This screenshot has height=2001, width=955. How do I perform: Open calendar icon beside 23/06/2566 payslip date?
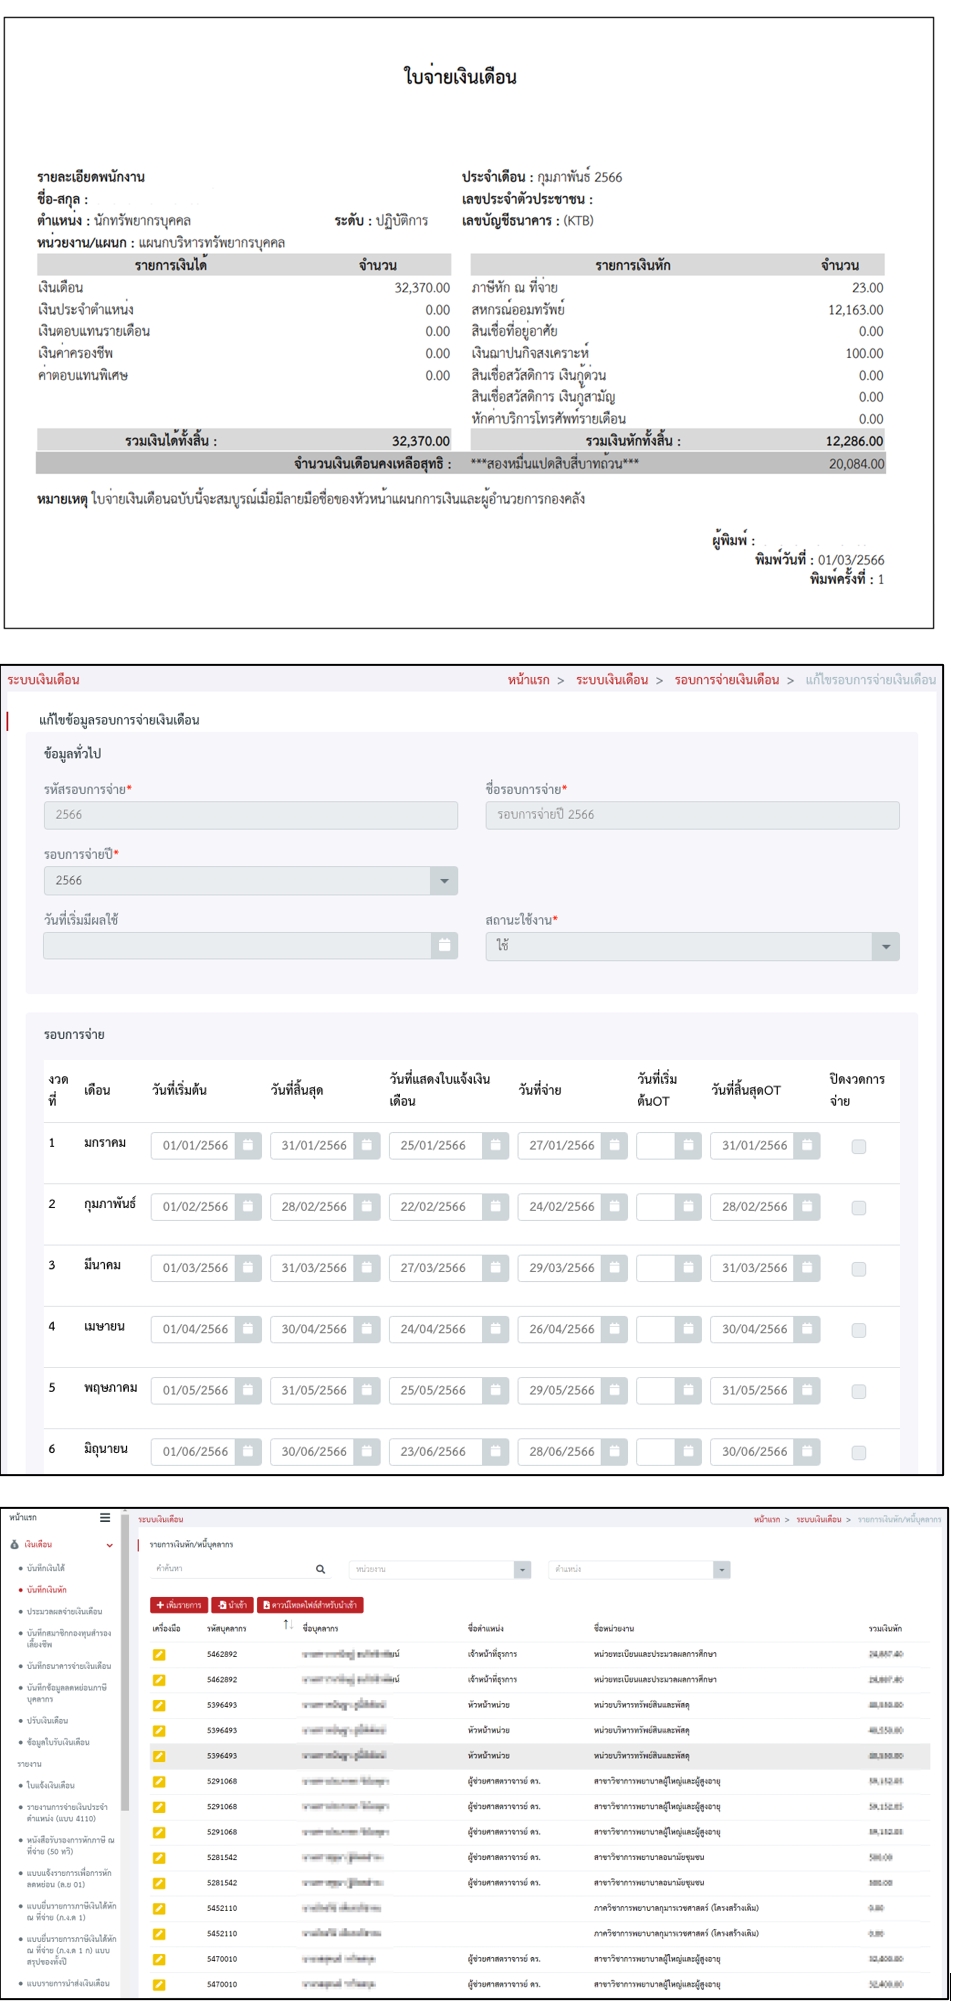[495, 1451]
